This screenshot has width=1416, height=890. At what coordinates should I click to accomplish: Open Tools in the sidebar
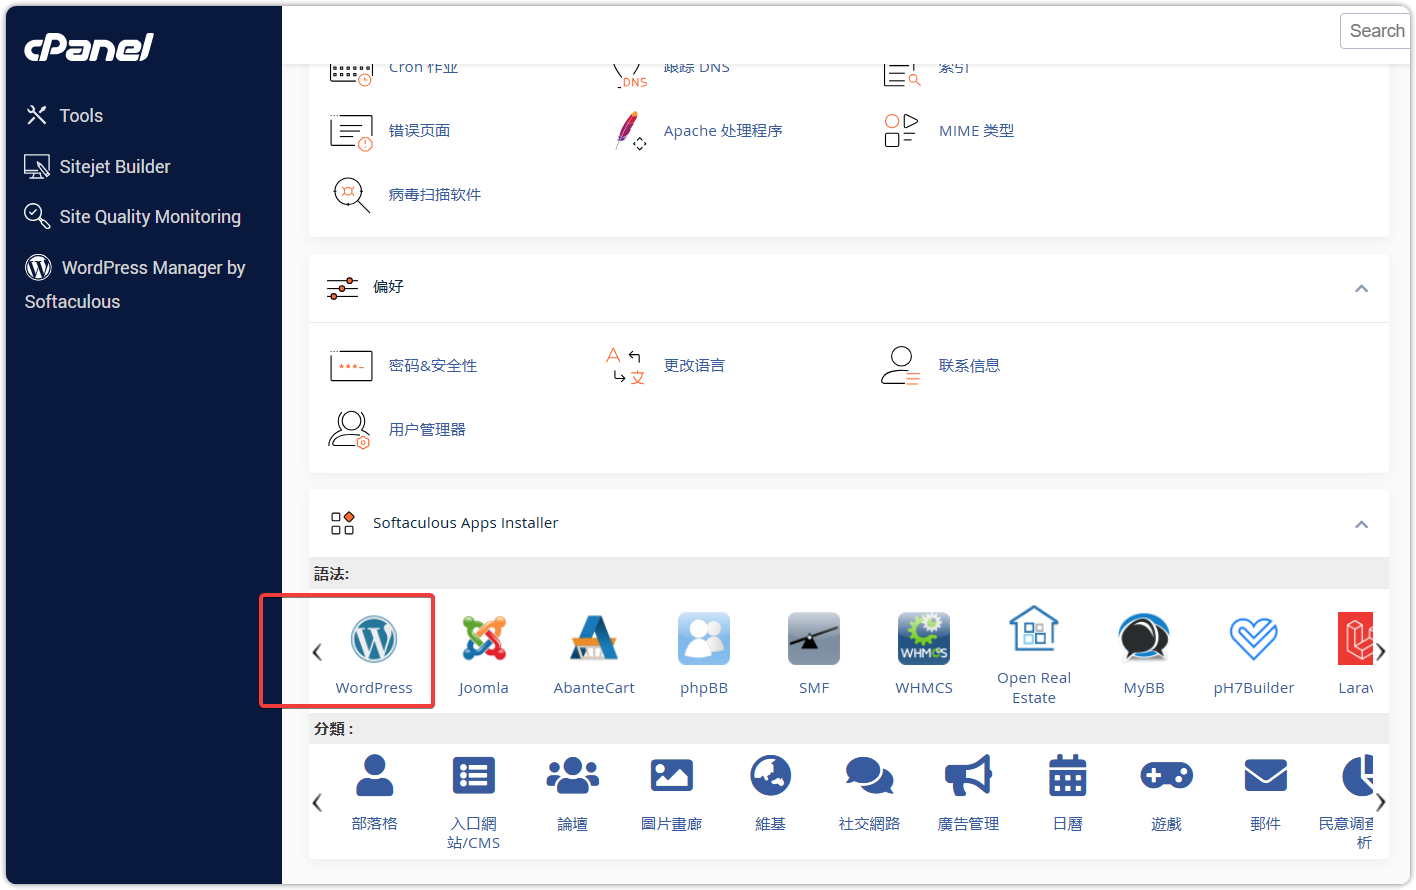(x=64, y=116)
